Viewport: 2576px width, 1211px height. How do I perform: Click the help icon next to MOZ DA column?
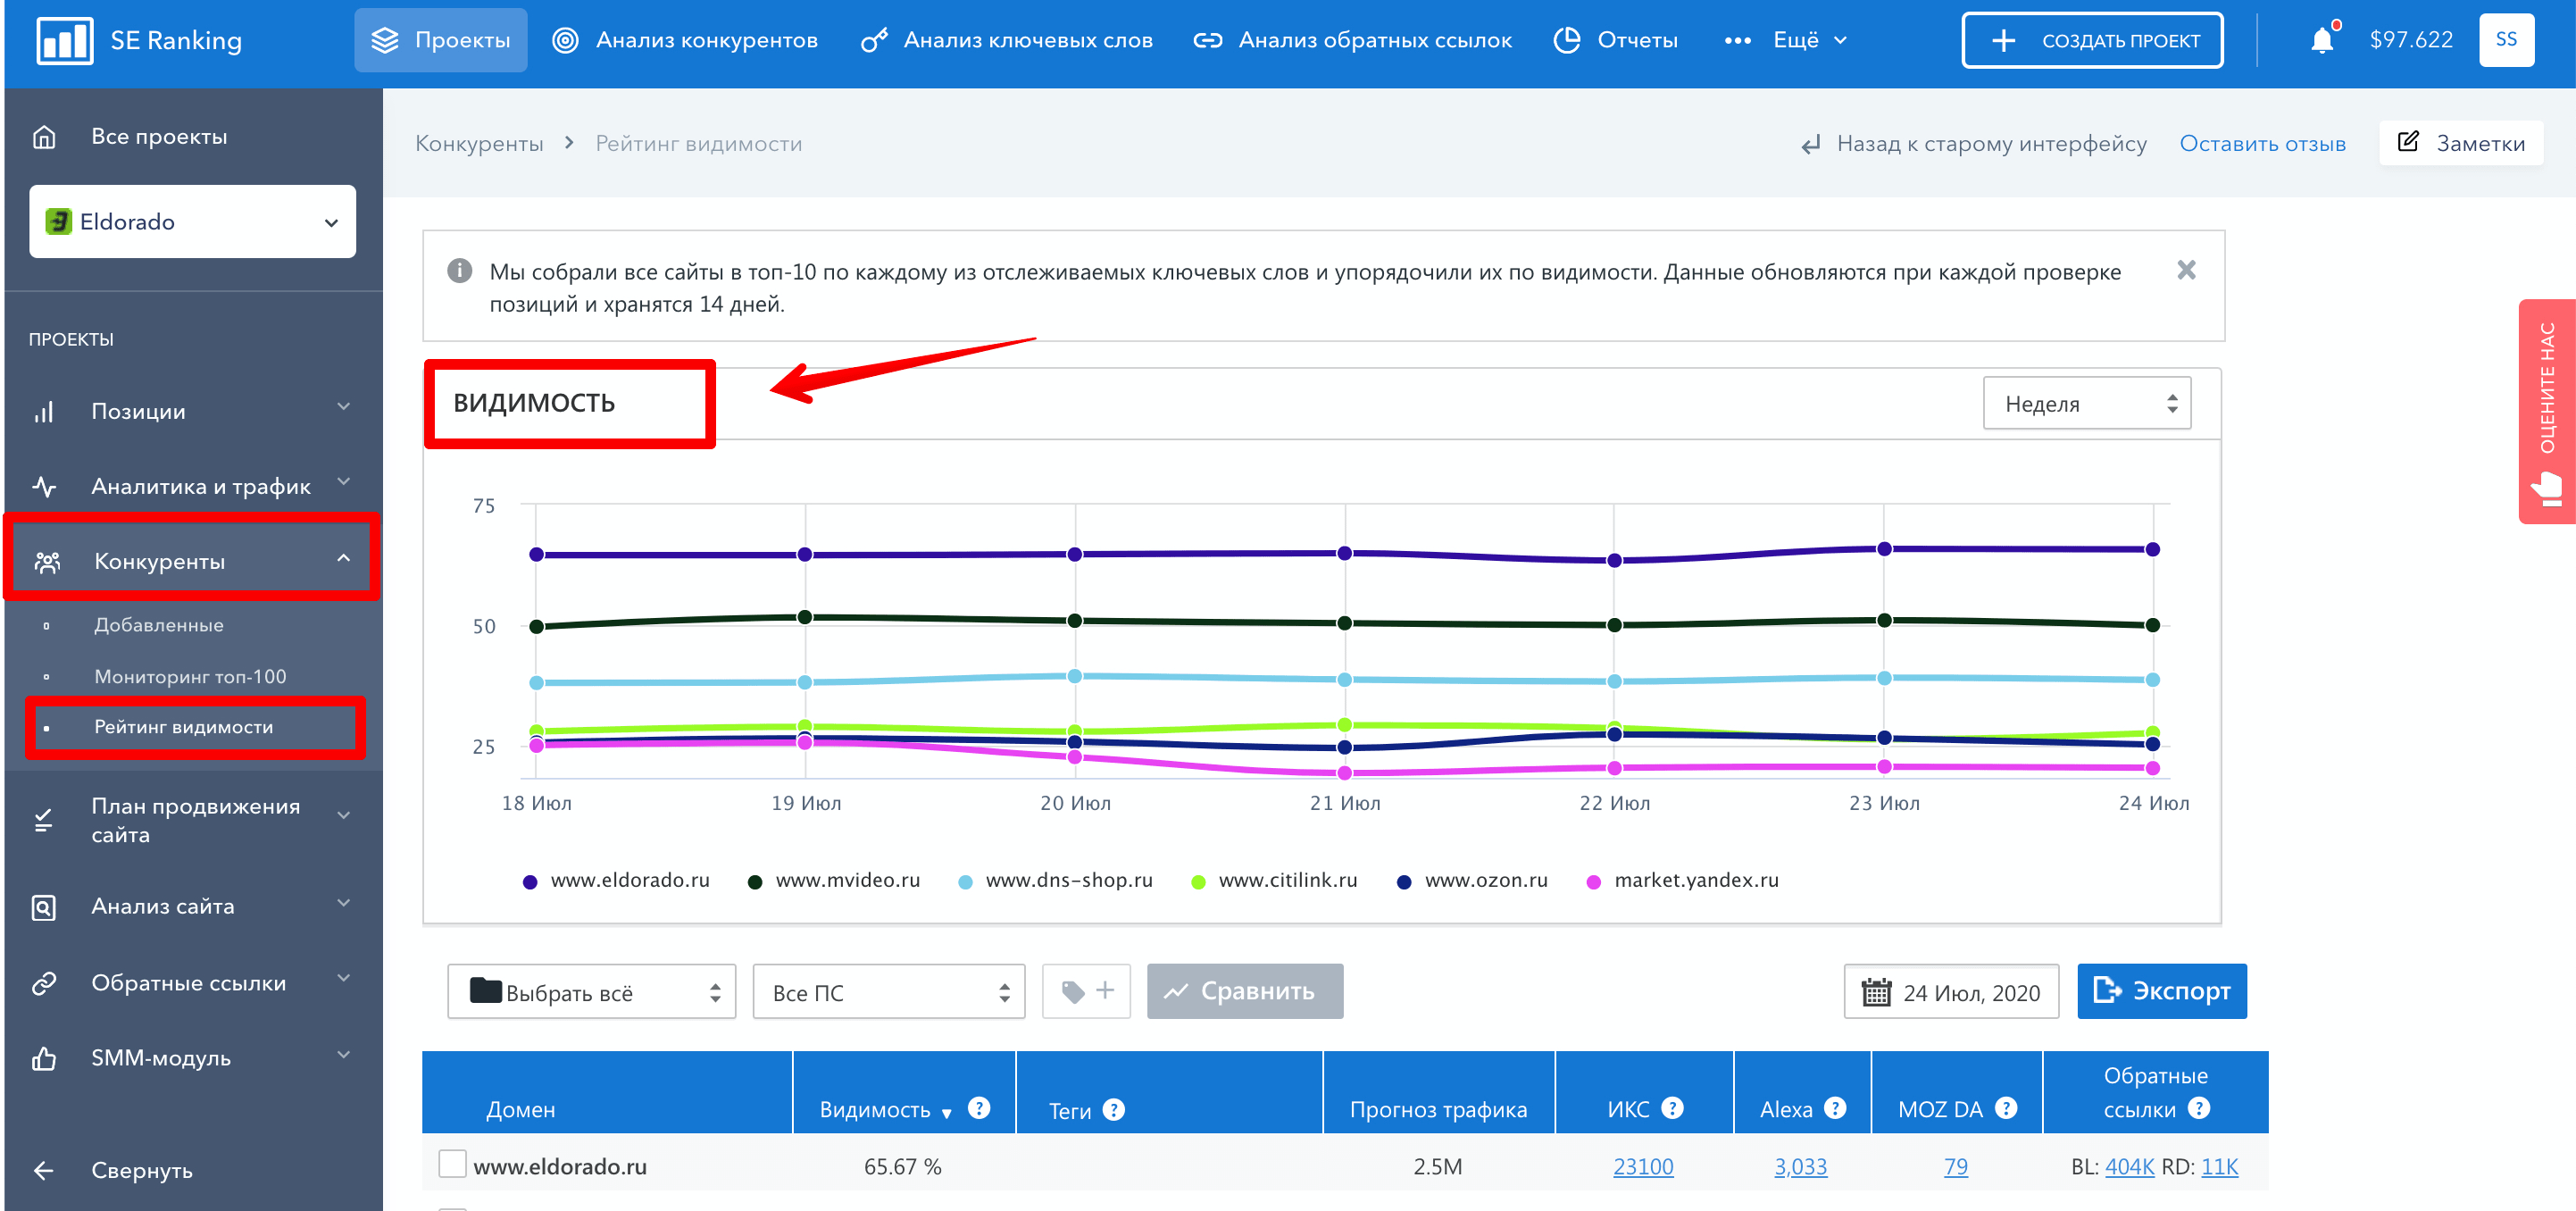[x=2005, y=1108]
